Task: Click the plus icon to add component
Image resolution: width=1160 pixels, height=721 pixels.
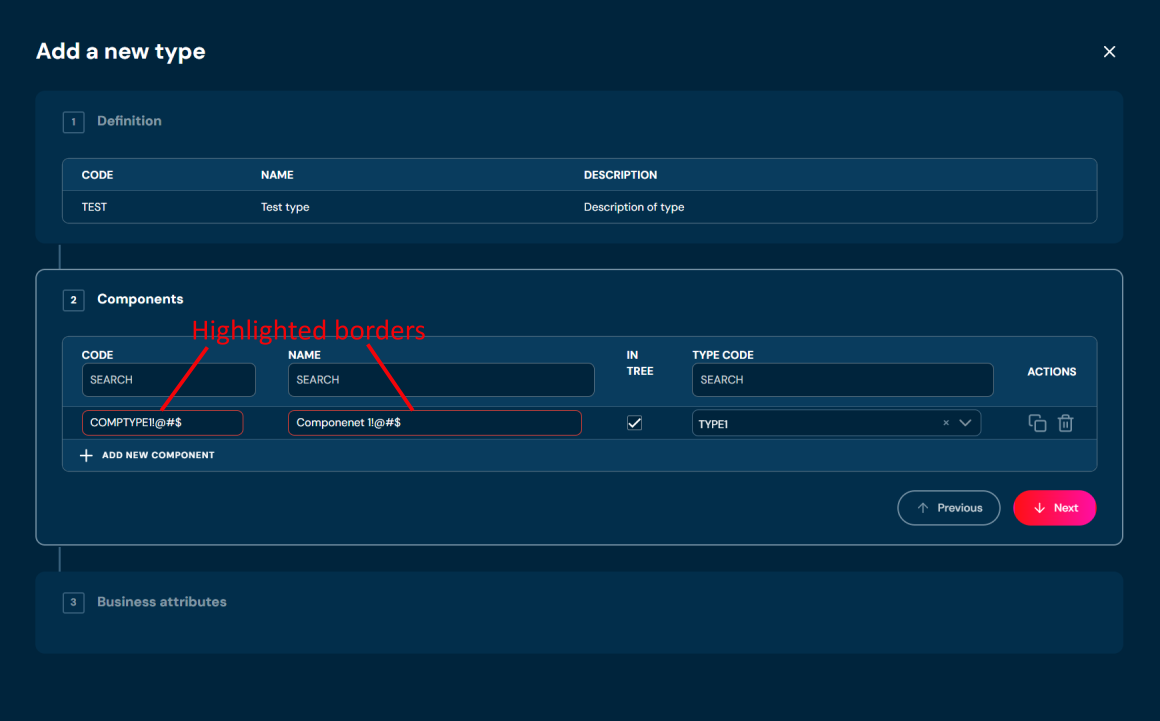Action: click(x=86, y=455)
